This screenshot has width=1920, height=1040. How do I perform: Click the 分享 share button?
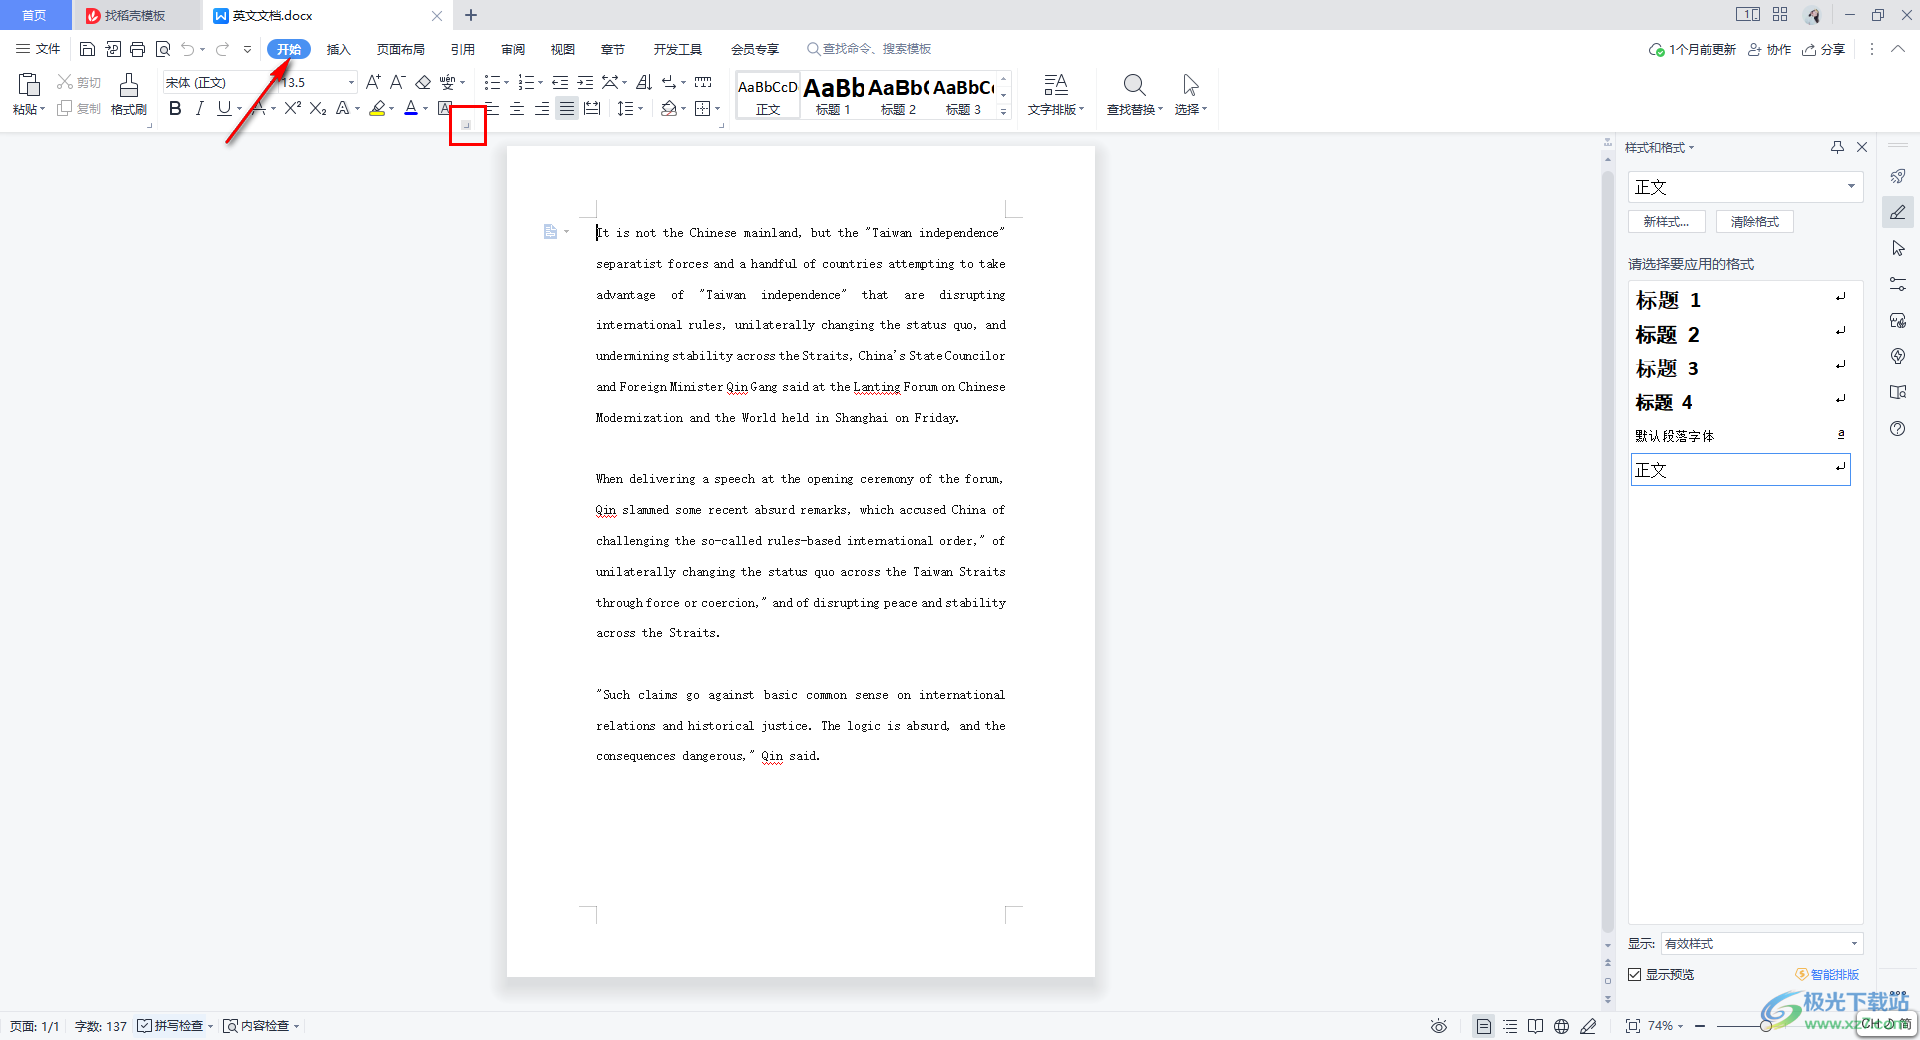(x=1824, y=49)
